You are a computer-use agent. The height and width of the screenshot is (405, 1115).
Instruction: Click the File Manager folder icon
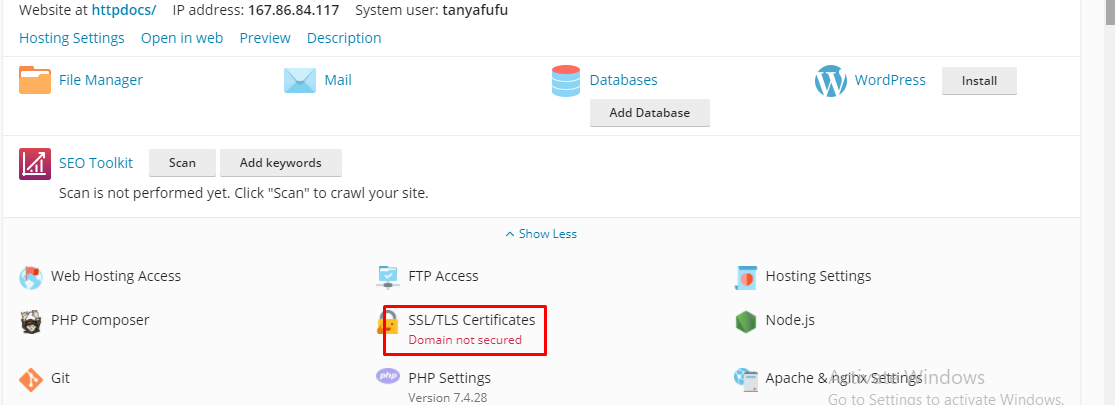(35, 80)
